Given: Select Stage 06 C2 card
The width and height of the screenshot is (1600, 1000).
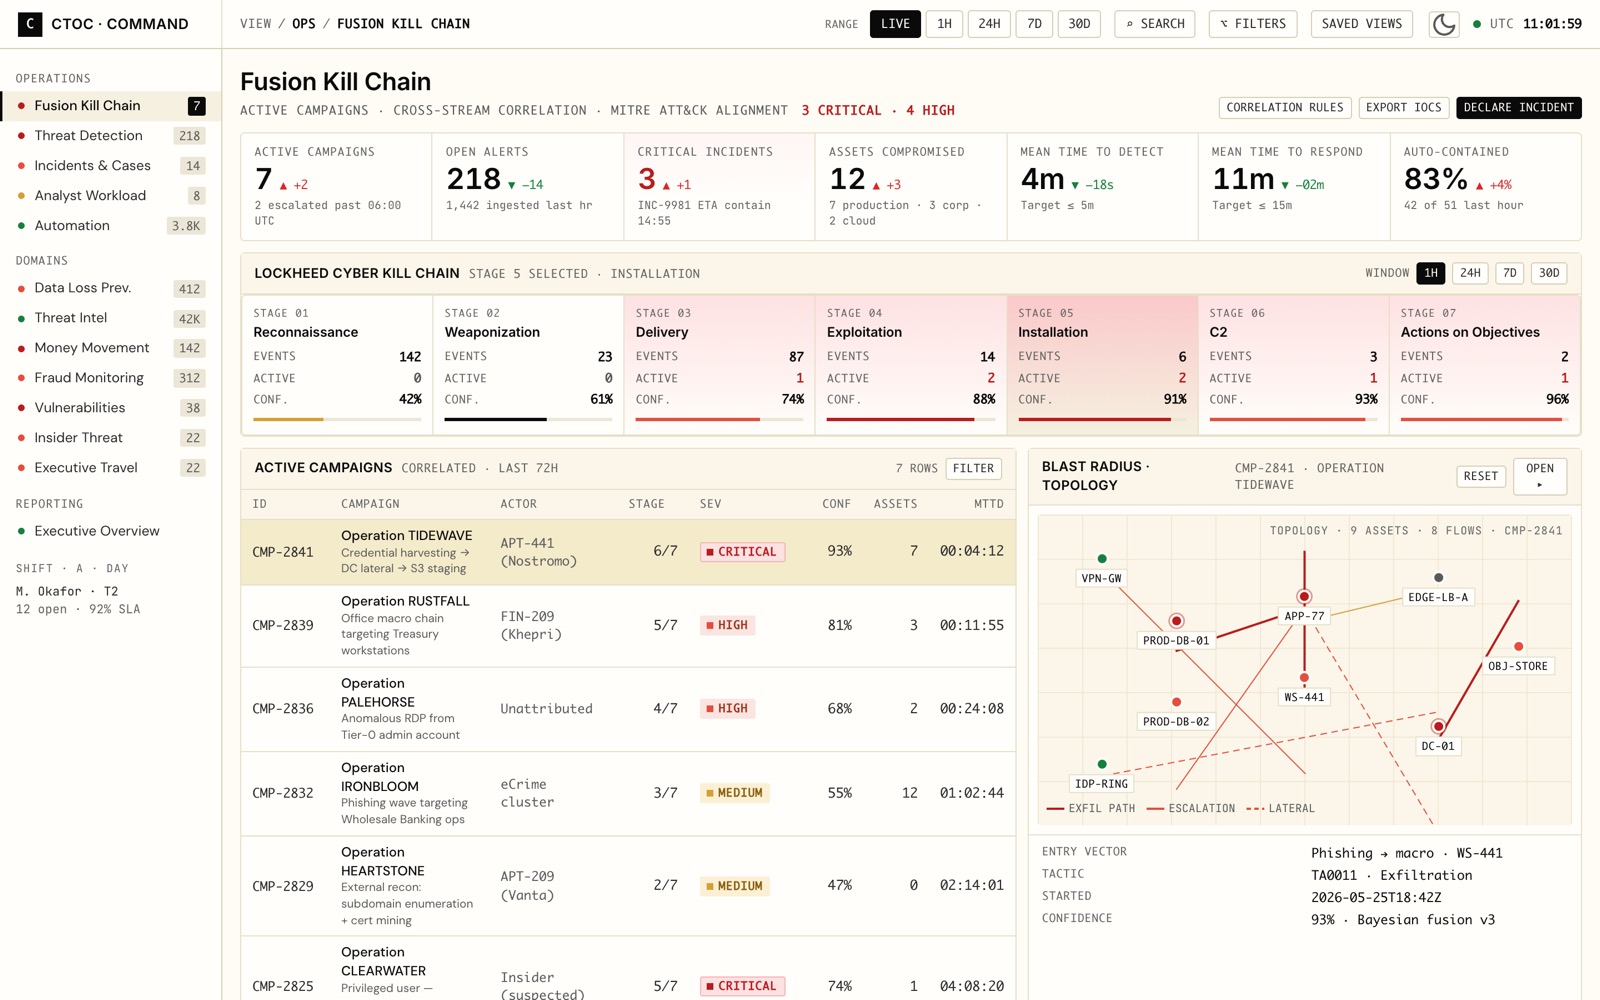Looking at the screenshot, I should pos(1293,365).
